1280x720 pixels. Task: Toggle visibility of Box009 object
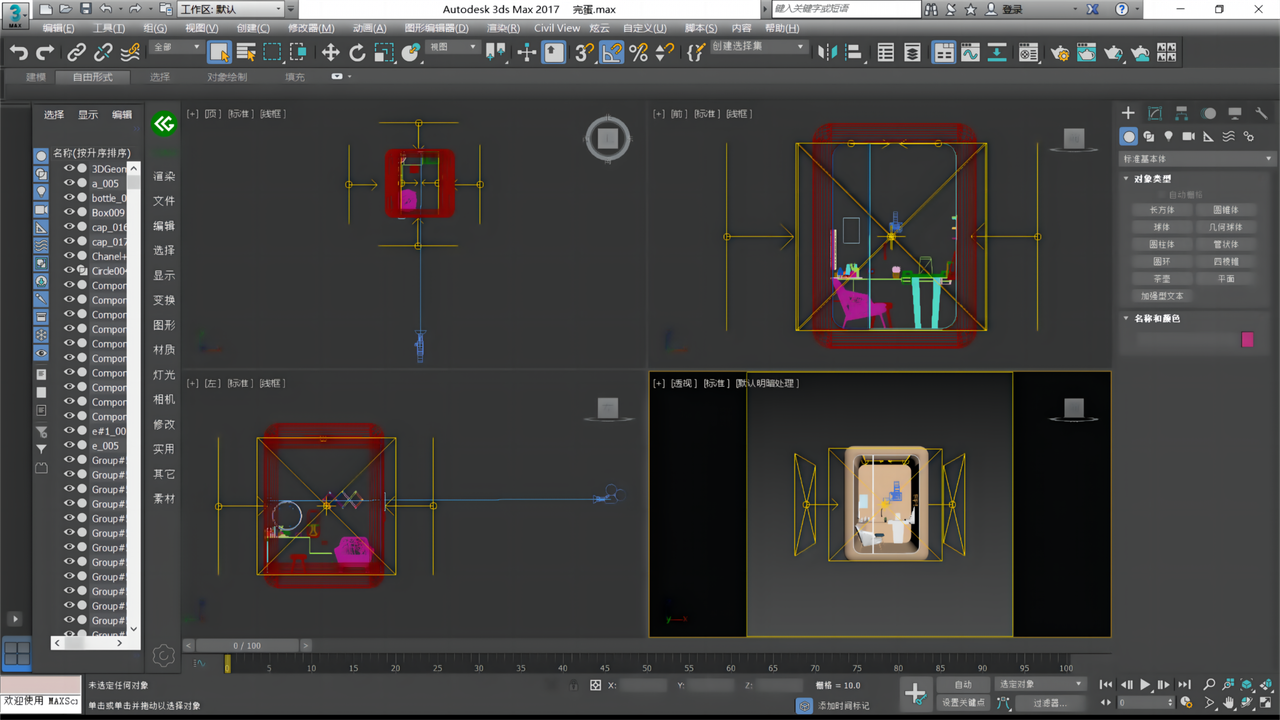(x=69, y=213)
